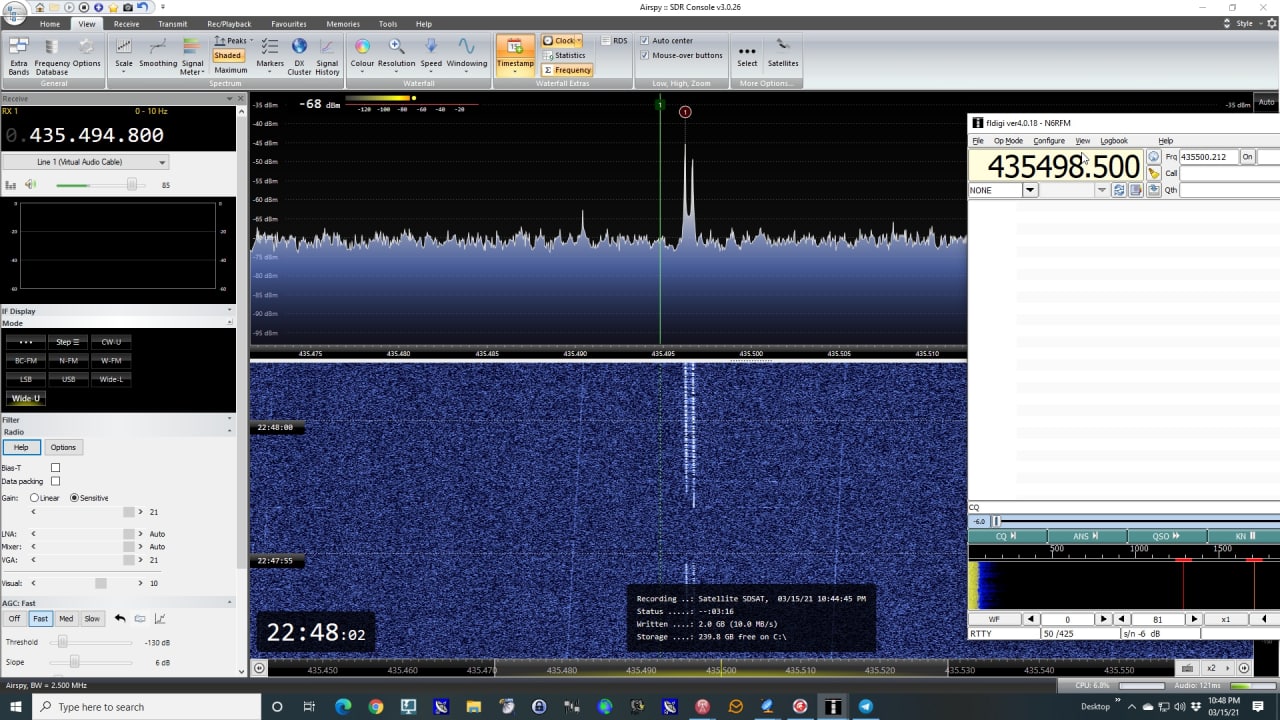Image resolution: width=1280 pixels, height=720 pixels.
Task: Open the fldigi Op Mode menu
Action: pos(1008,141)
